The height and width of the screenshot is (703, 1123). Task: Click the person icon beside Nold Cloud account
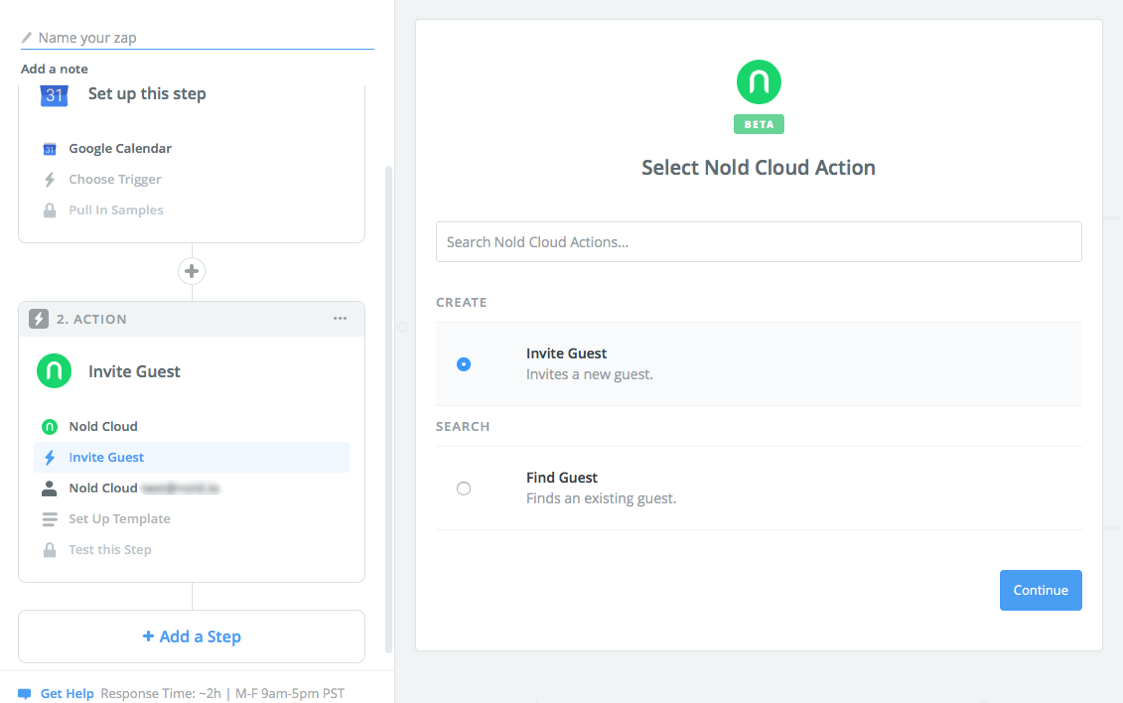(49, 488)
